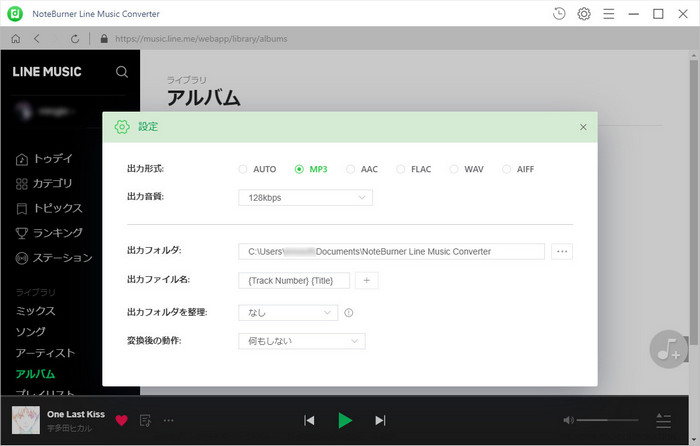Open play queue list icon

pos(663,420)
